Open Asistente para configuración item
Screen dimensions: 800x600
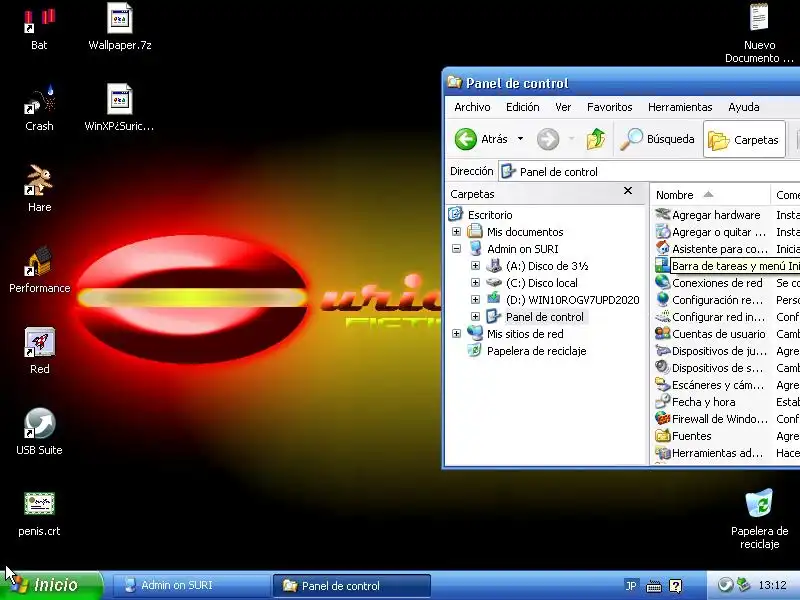(x=711, y=249)
